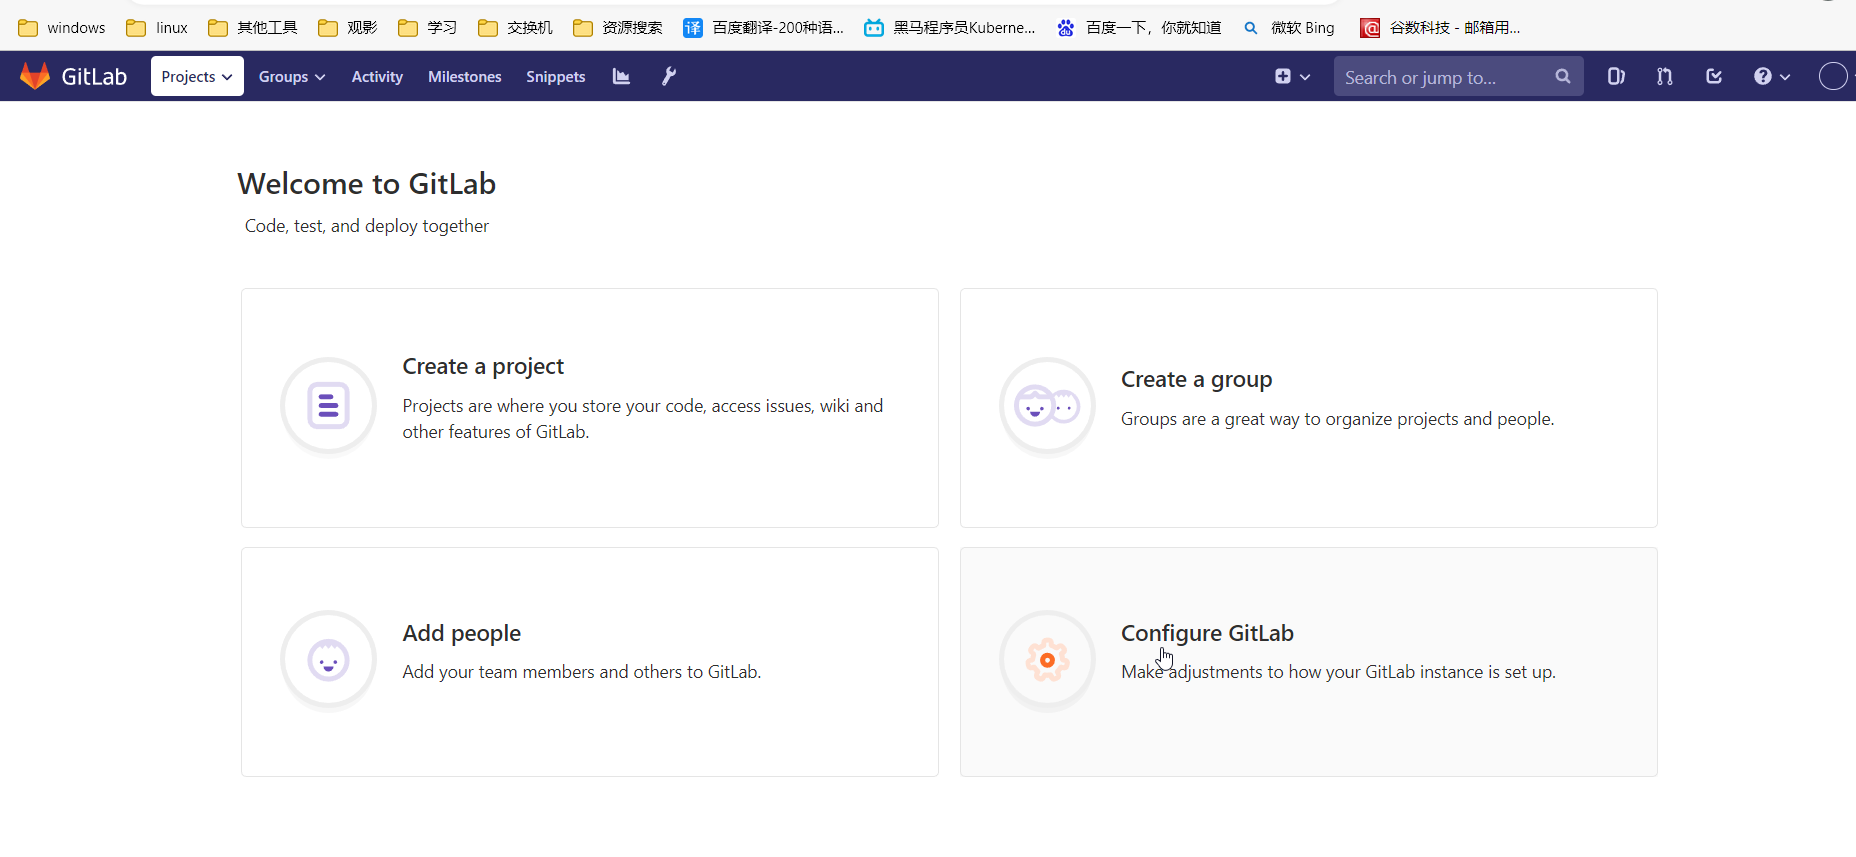Open the Merge requests icon

click(x=1665, y=76)
